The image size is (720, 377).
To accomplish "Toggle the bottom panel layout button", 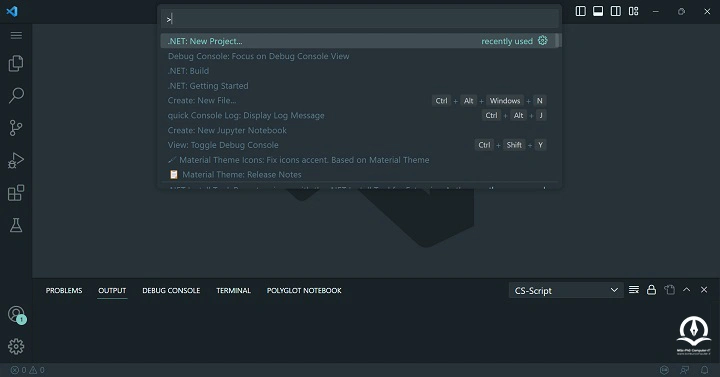I will pos(598,11).
